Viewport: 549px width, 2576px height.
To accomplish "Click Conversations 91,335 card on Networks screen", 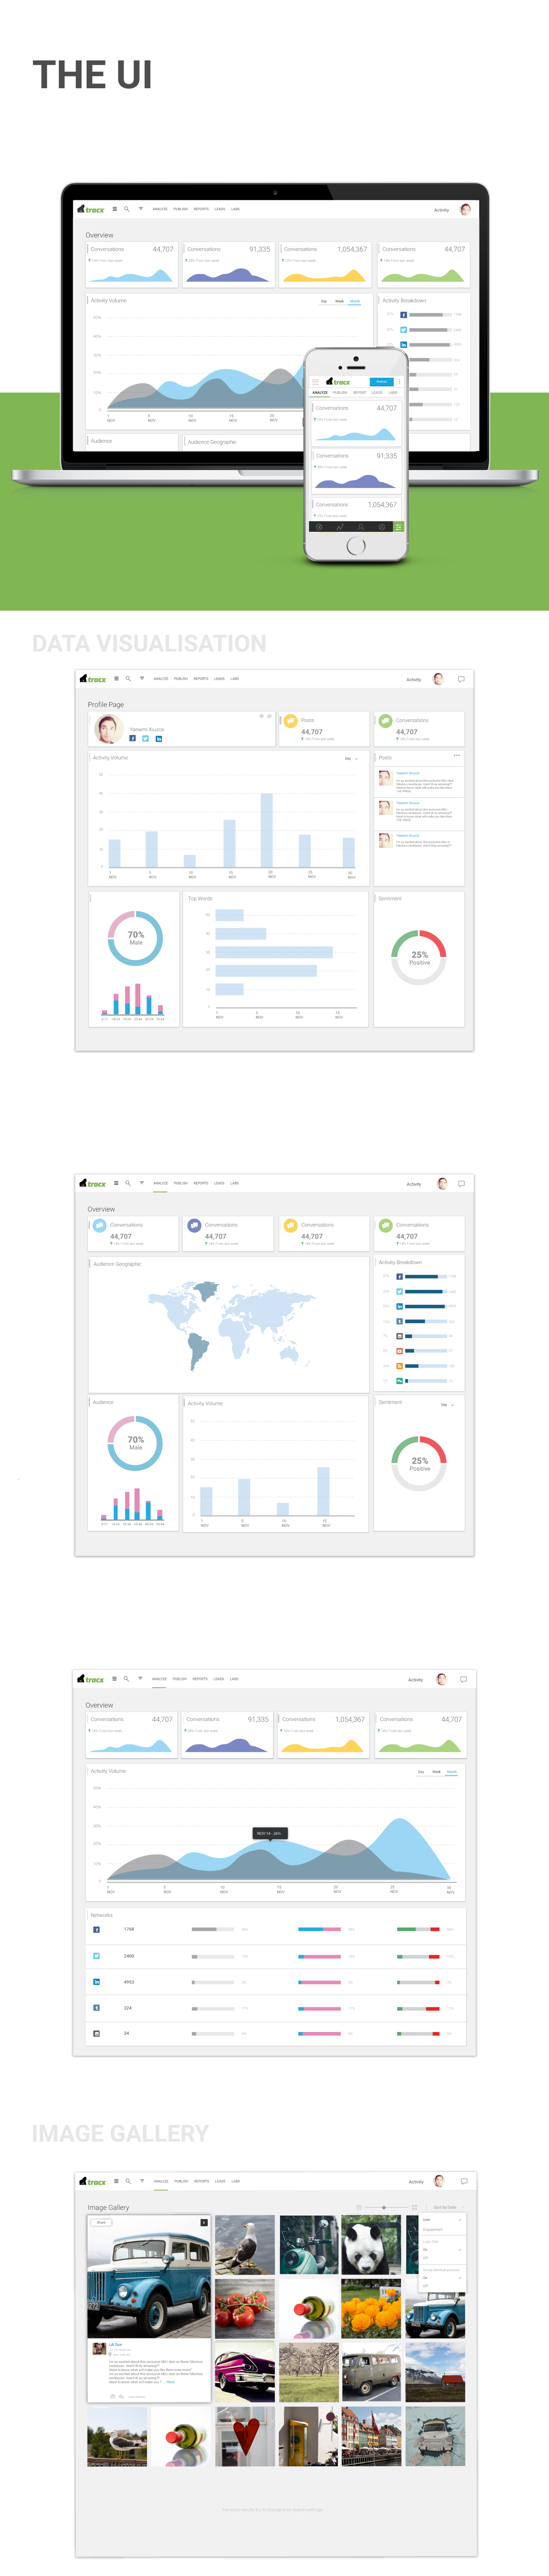I will (x=227, y=1735).
